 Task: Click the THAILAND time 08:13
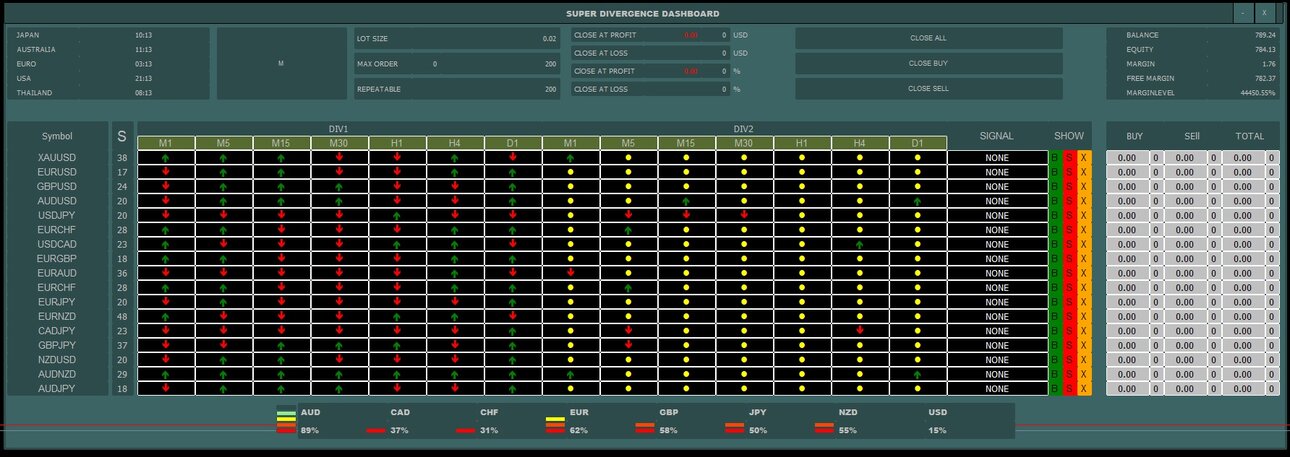(x=143, y=92)
